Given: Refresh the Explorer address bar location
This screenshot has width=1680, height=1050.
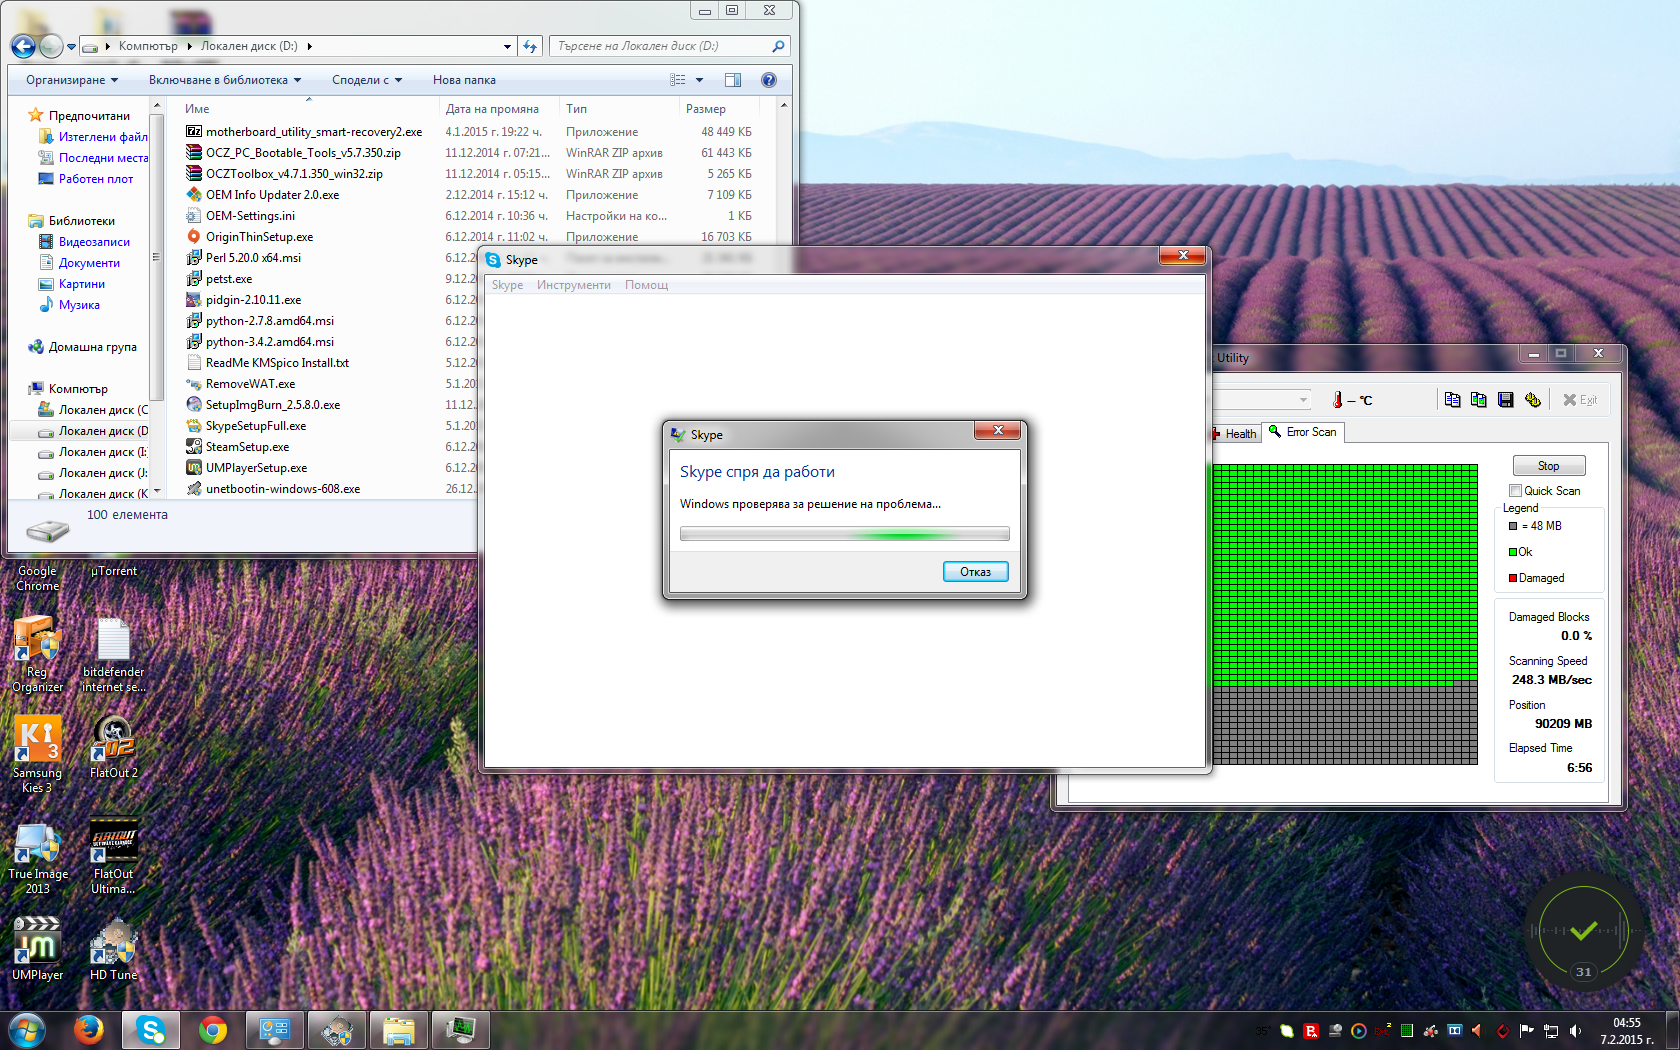Looking at the screenshot, I should coord(530,46).
